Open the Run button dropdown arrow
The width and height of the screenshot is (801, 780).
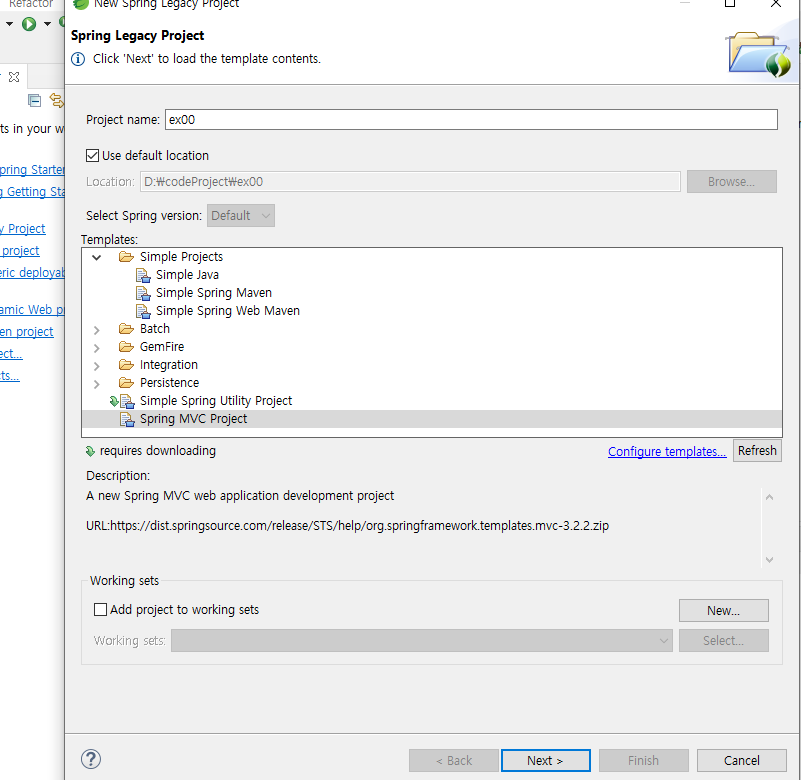[x=48, y=24]
